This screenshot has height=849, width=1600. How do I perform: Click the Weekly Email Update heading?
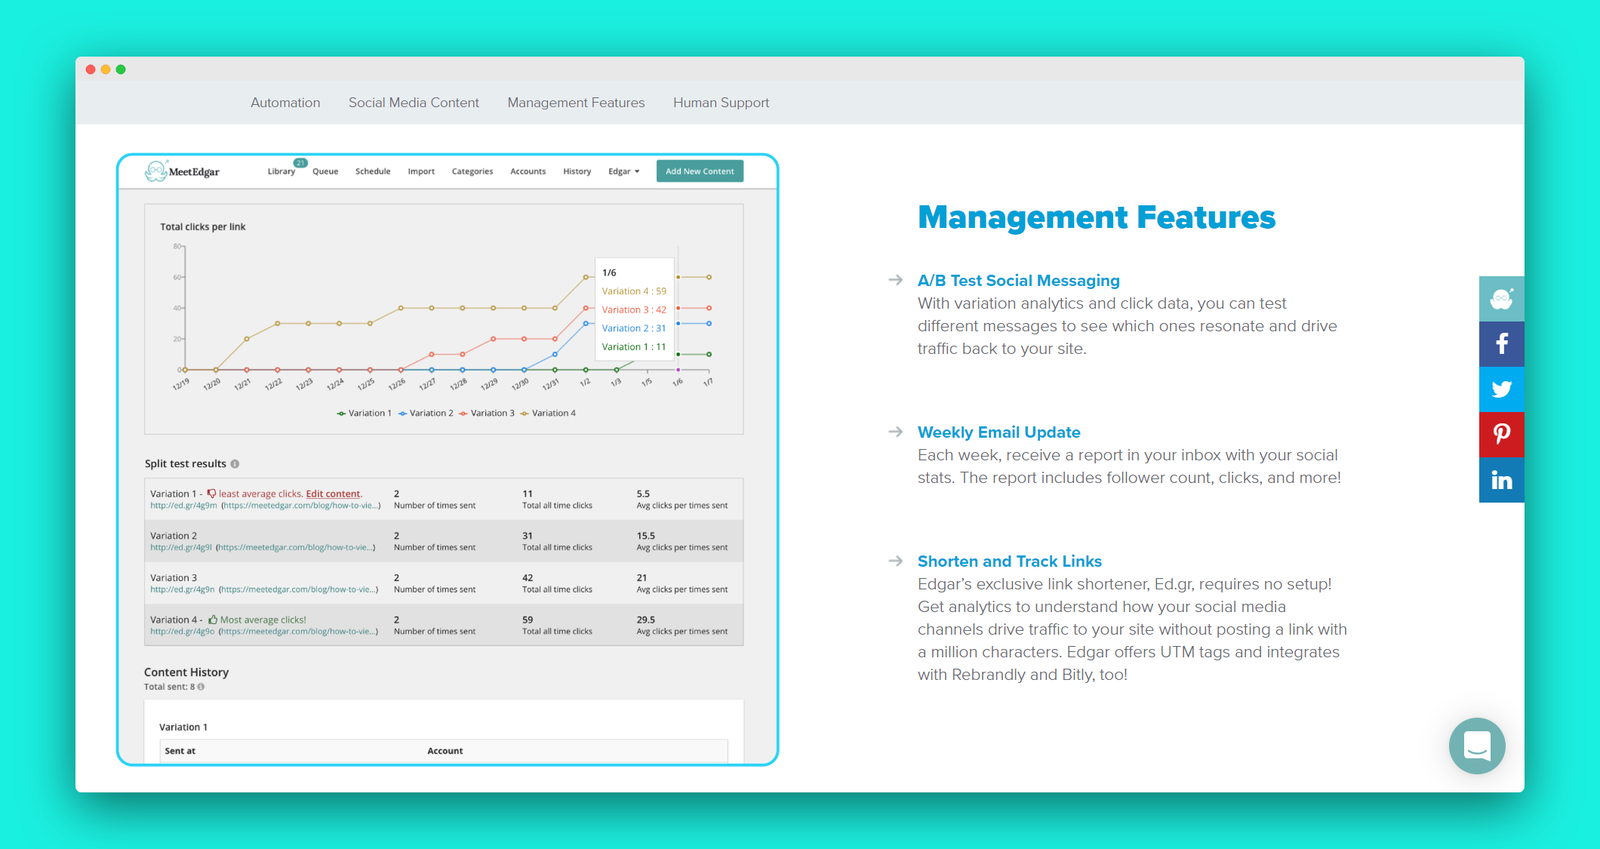click(999, 433)
